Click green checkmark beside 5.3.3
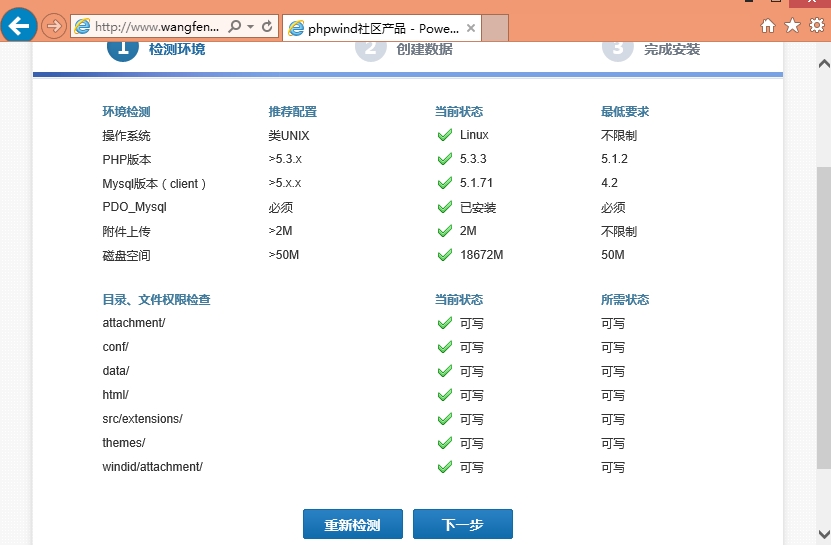This screenshot has width=831, height=545. (445, 159)
